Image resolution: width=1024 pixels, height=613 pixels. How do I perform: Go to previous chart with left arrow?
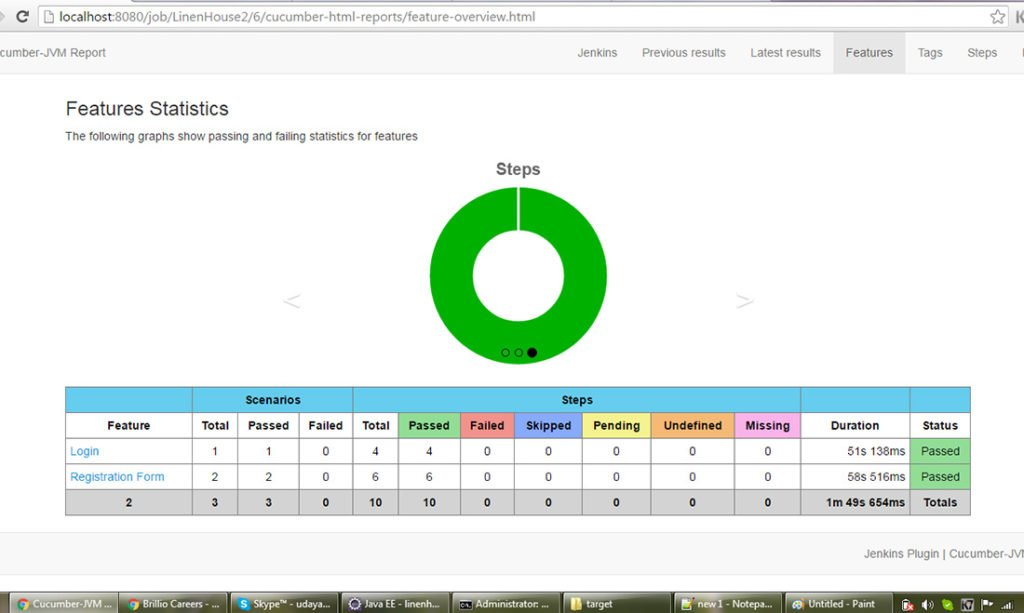click(291, 301)
